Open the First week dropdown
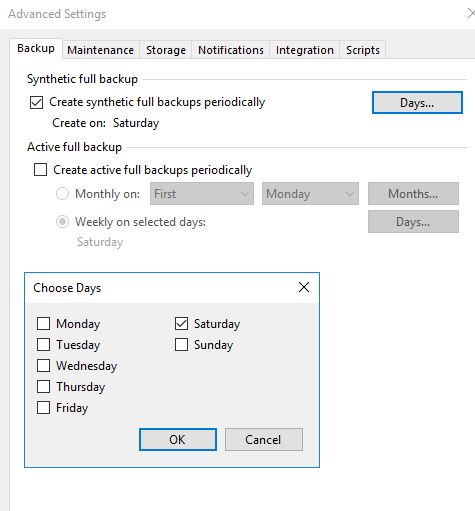This screenshot has height=511, width=475. 202,194
